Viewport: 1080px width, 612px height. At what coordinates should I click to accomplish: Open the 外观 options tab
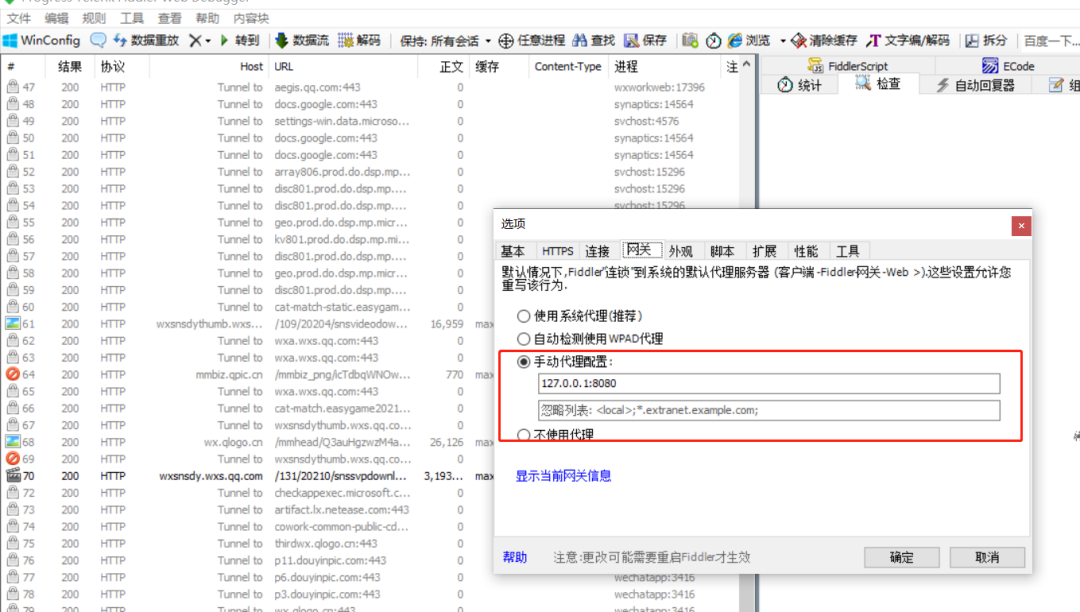click(681, 251)
